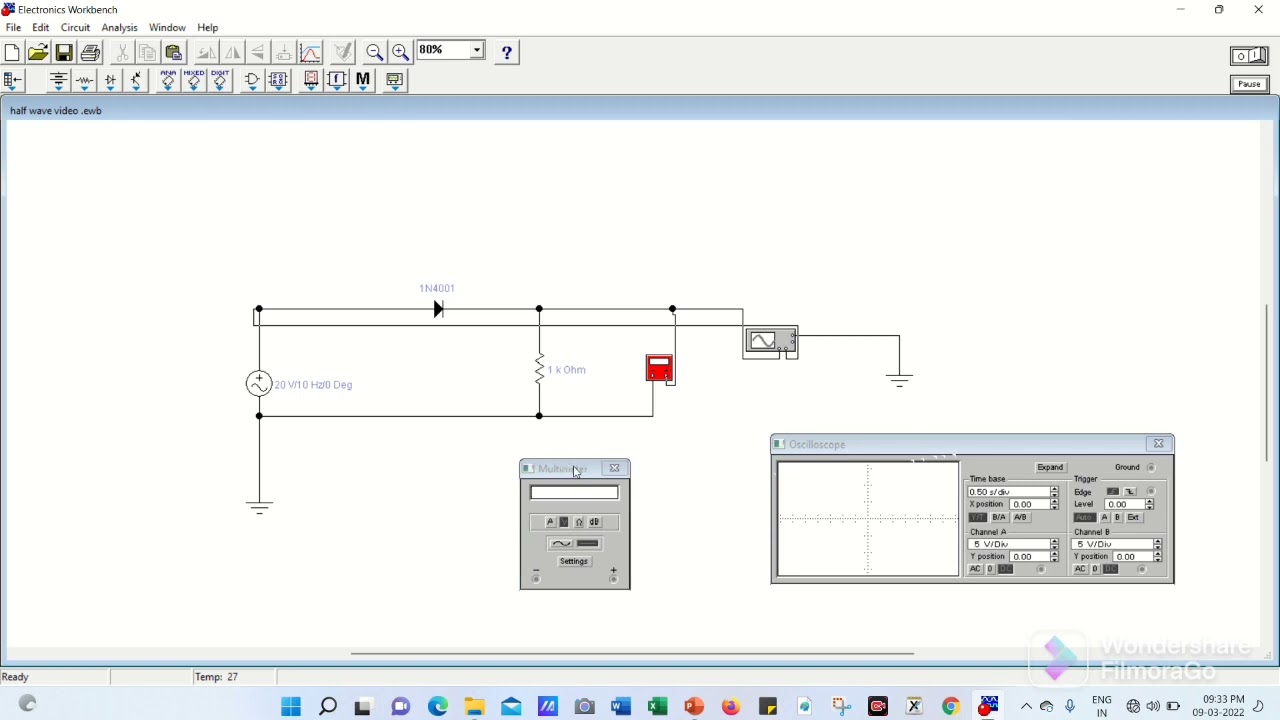Open the Favorites parts bin
1280x720 pixels.
click(14, 81)
